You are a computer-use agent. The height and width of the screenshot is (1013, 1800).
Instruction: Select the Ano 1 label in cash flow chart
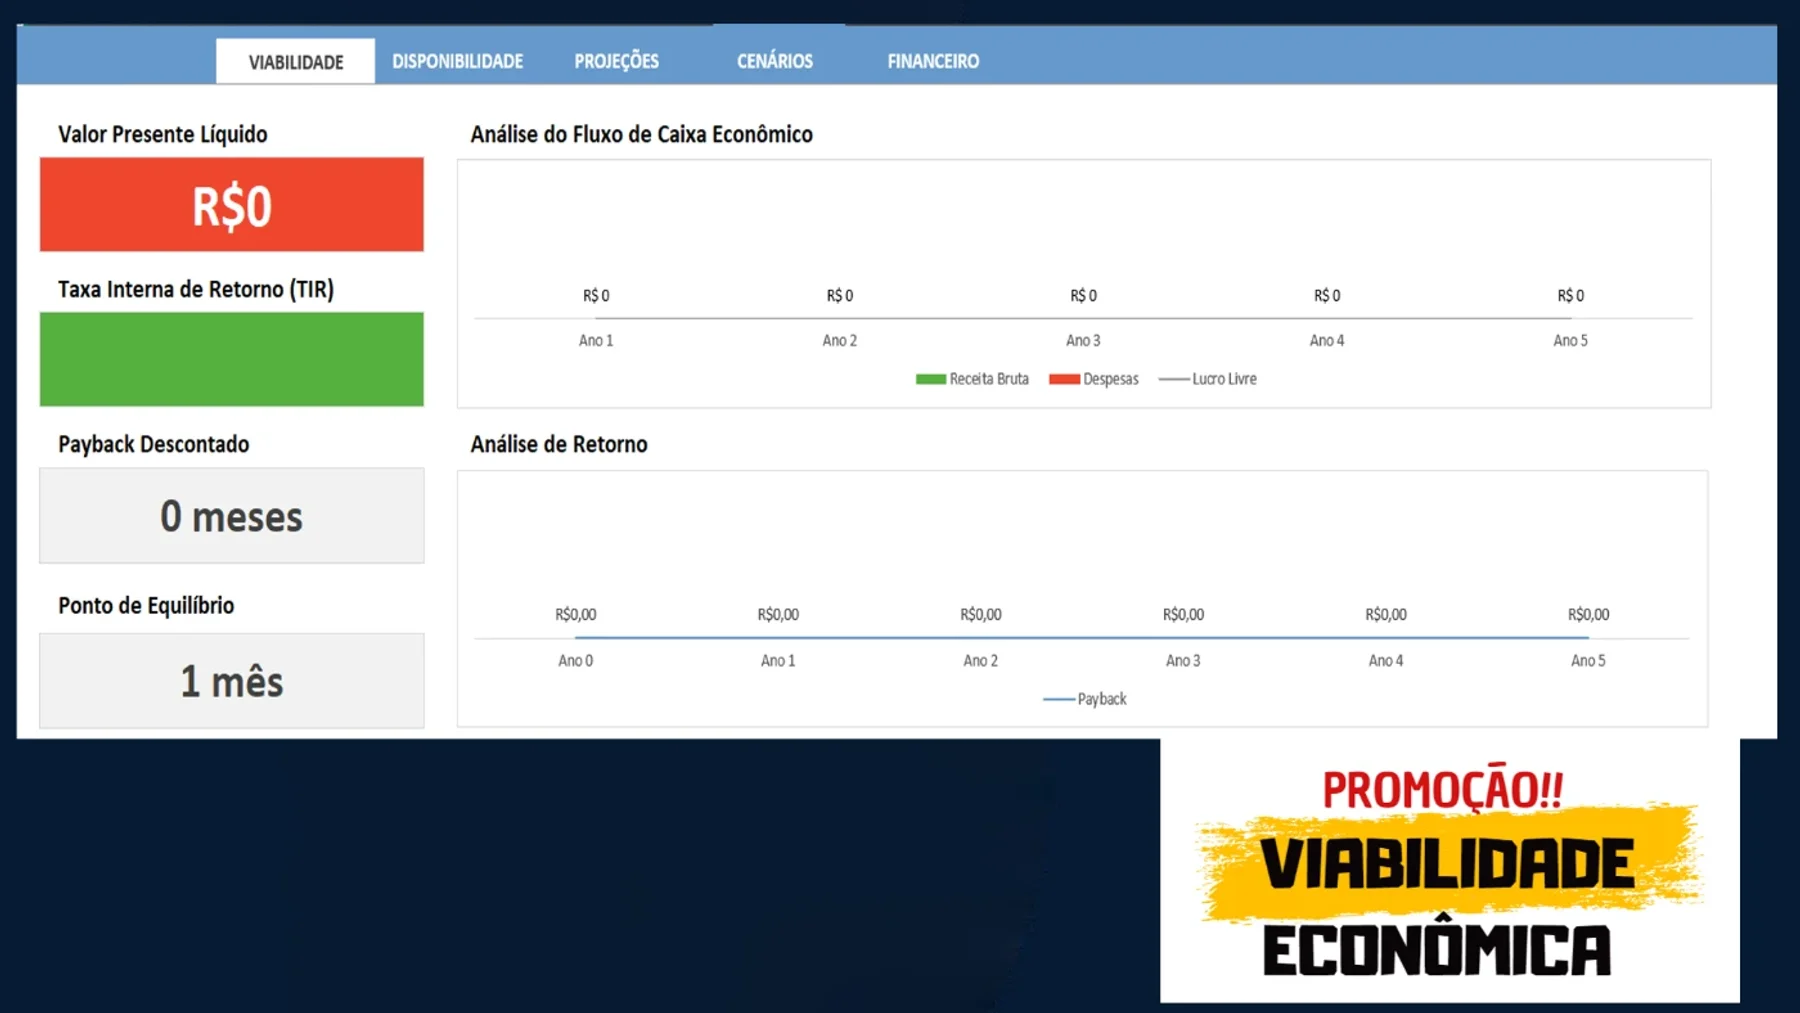pos(596,340)
